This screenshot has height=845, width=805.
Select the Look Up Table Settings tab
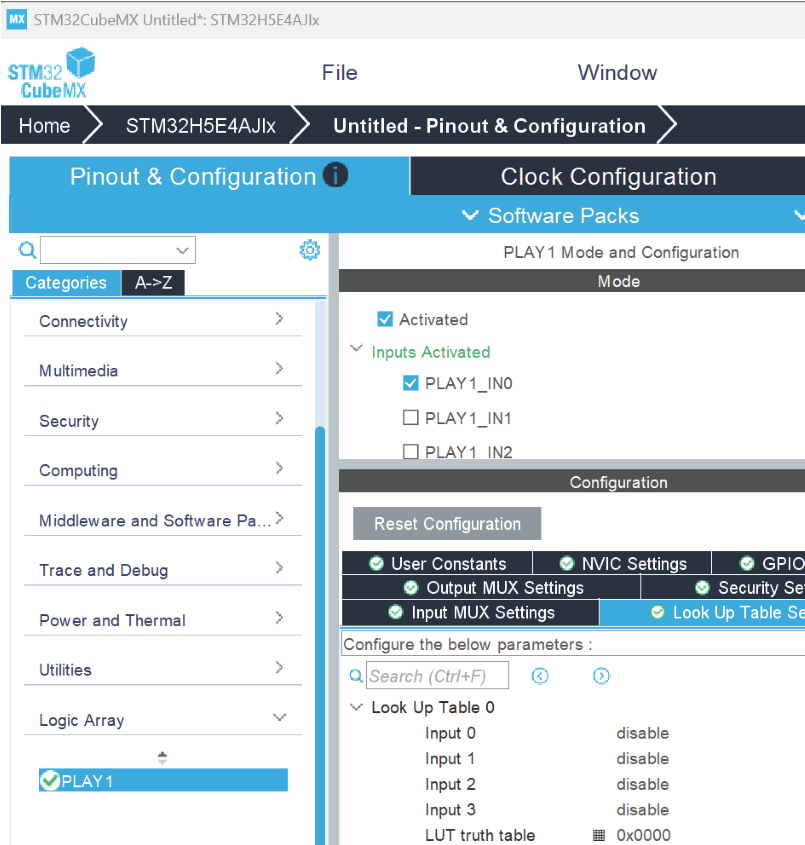[x=702, y=612]
